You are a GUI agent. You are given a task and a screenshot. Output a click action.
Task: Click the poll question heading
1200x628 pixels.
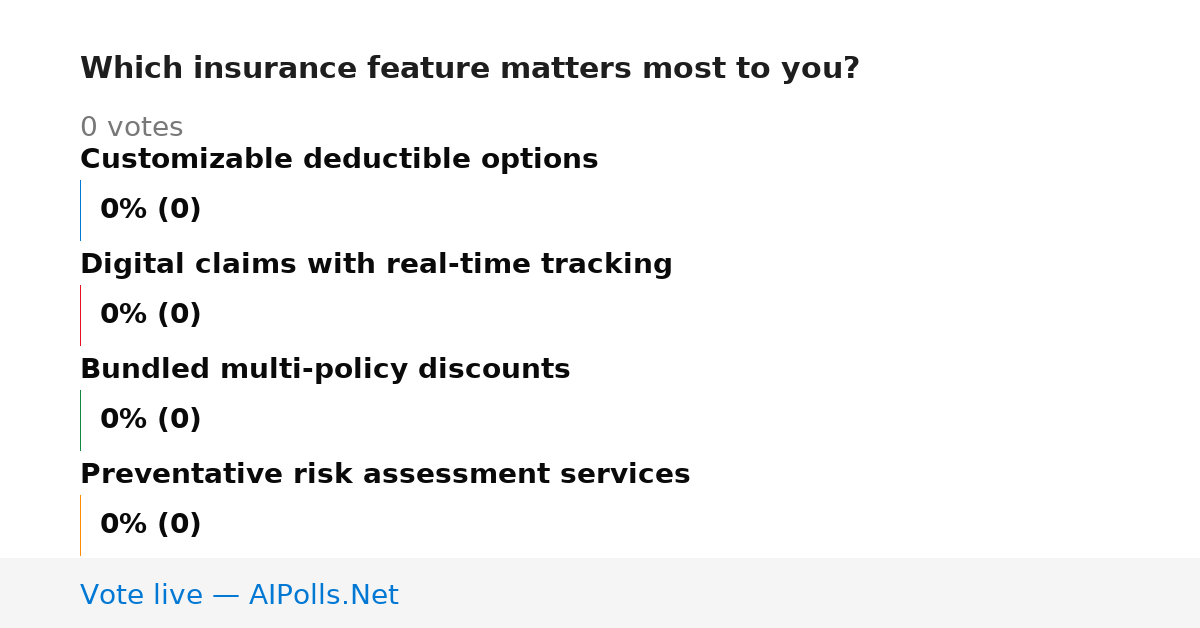click(470, 69)
